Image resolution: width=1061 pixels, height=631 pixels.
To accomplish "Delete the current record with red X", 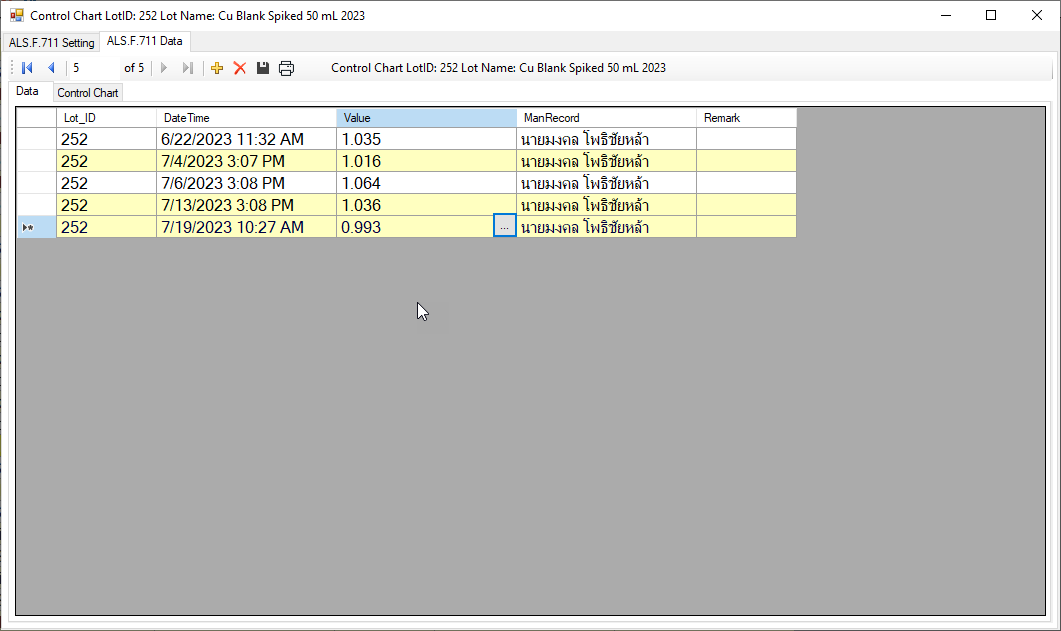I will point(240,68).
